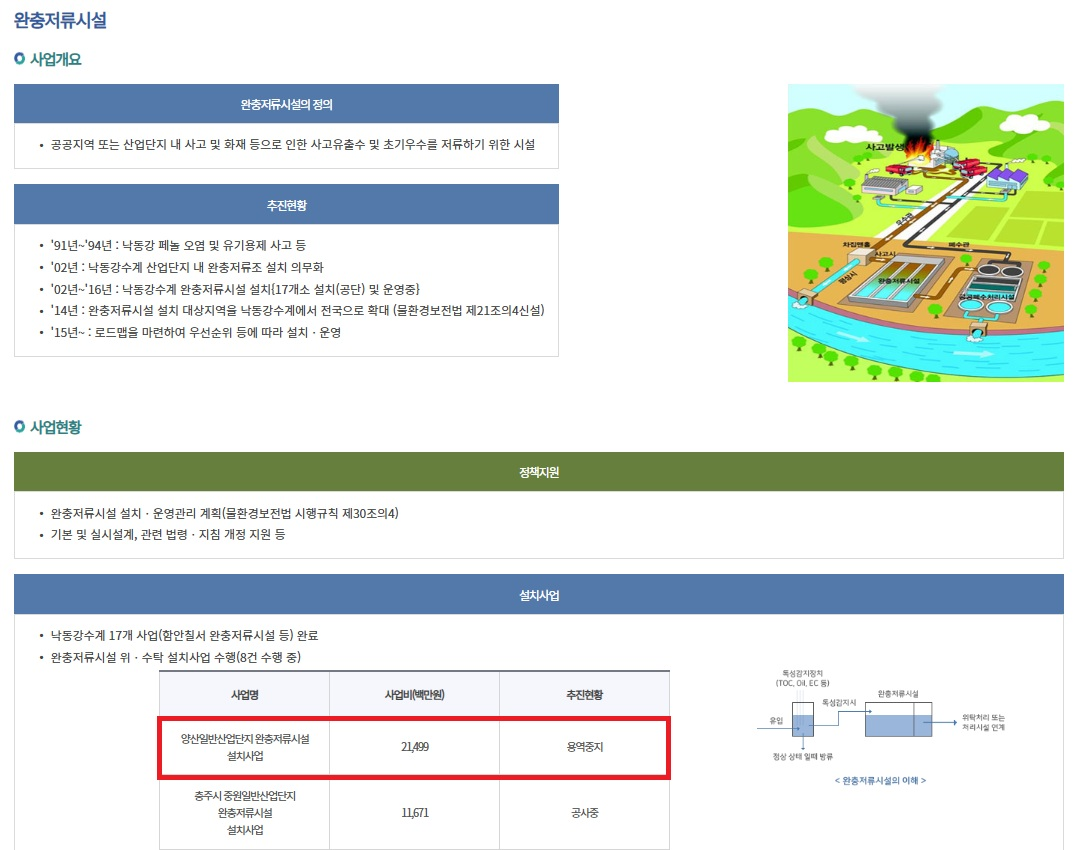Click the 양산일반산업단지 완충저류시설 설치사업 cell
This screenshot has height=850, width=1078.
pyautogui.click(x=245, y=748)
